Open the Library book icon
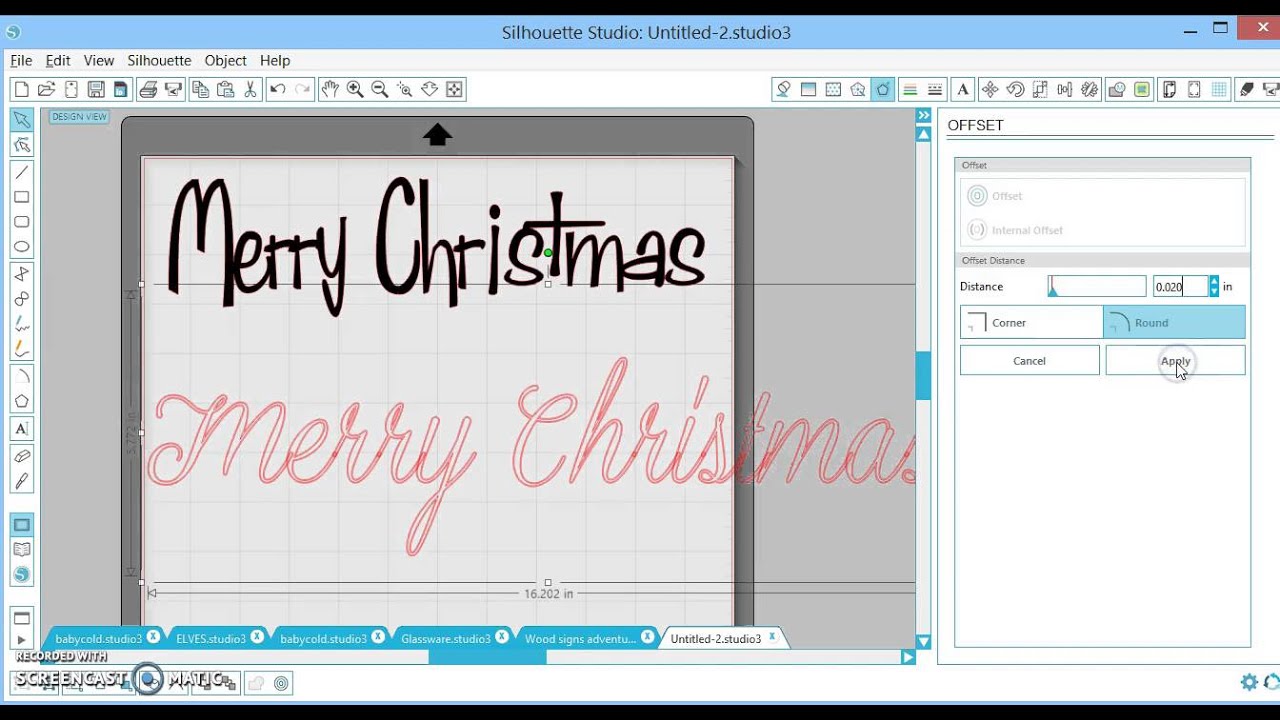This screenshot has width=1280, height=720. point(21,549)
